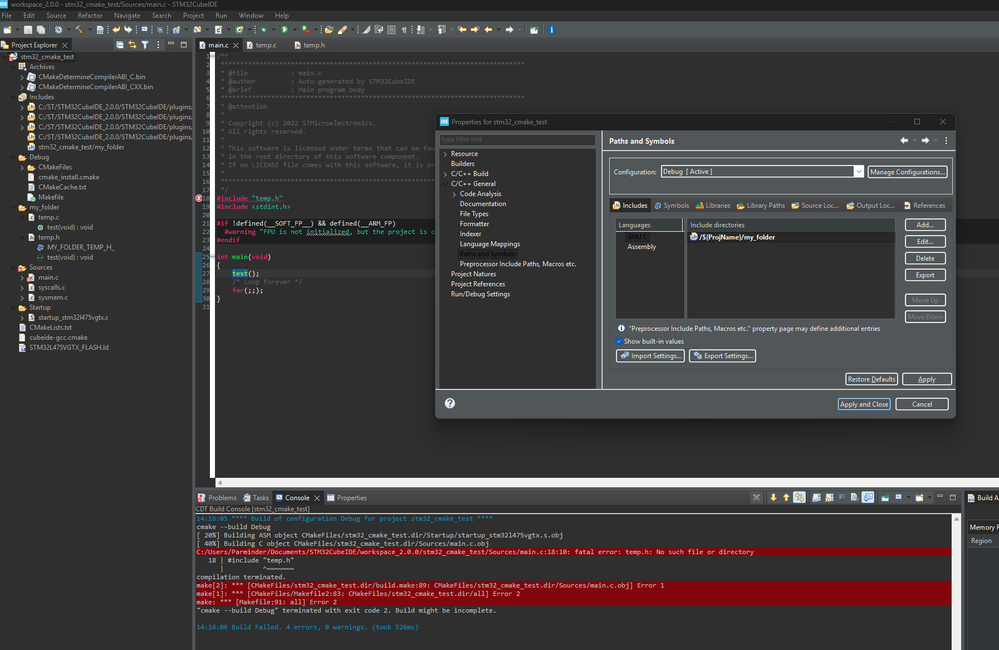Screen dimensions: 999x650
Task: Select Assembly in the Languages list
Action: tap(641, 246)
